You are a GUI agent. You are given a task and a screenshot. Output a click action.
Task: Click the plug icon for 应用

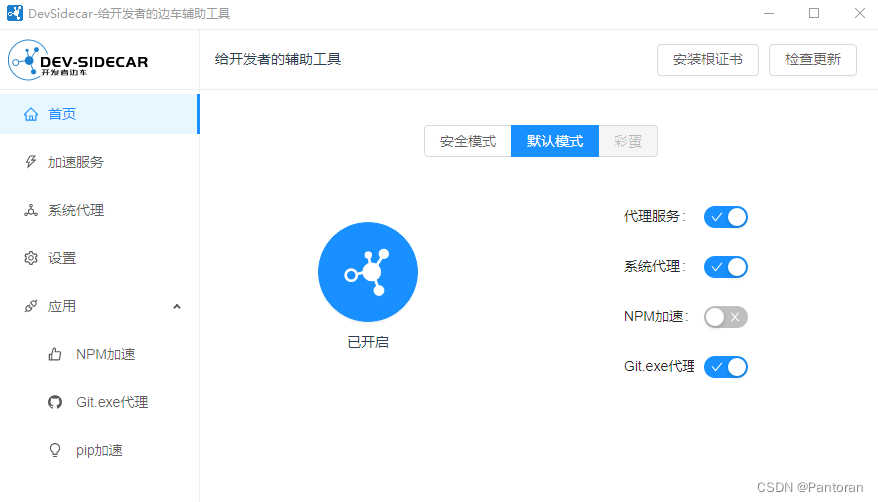[x=31, y=306]
